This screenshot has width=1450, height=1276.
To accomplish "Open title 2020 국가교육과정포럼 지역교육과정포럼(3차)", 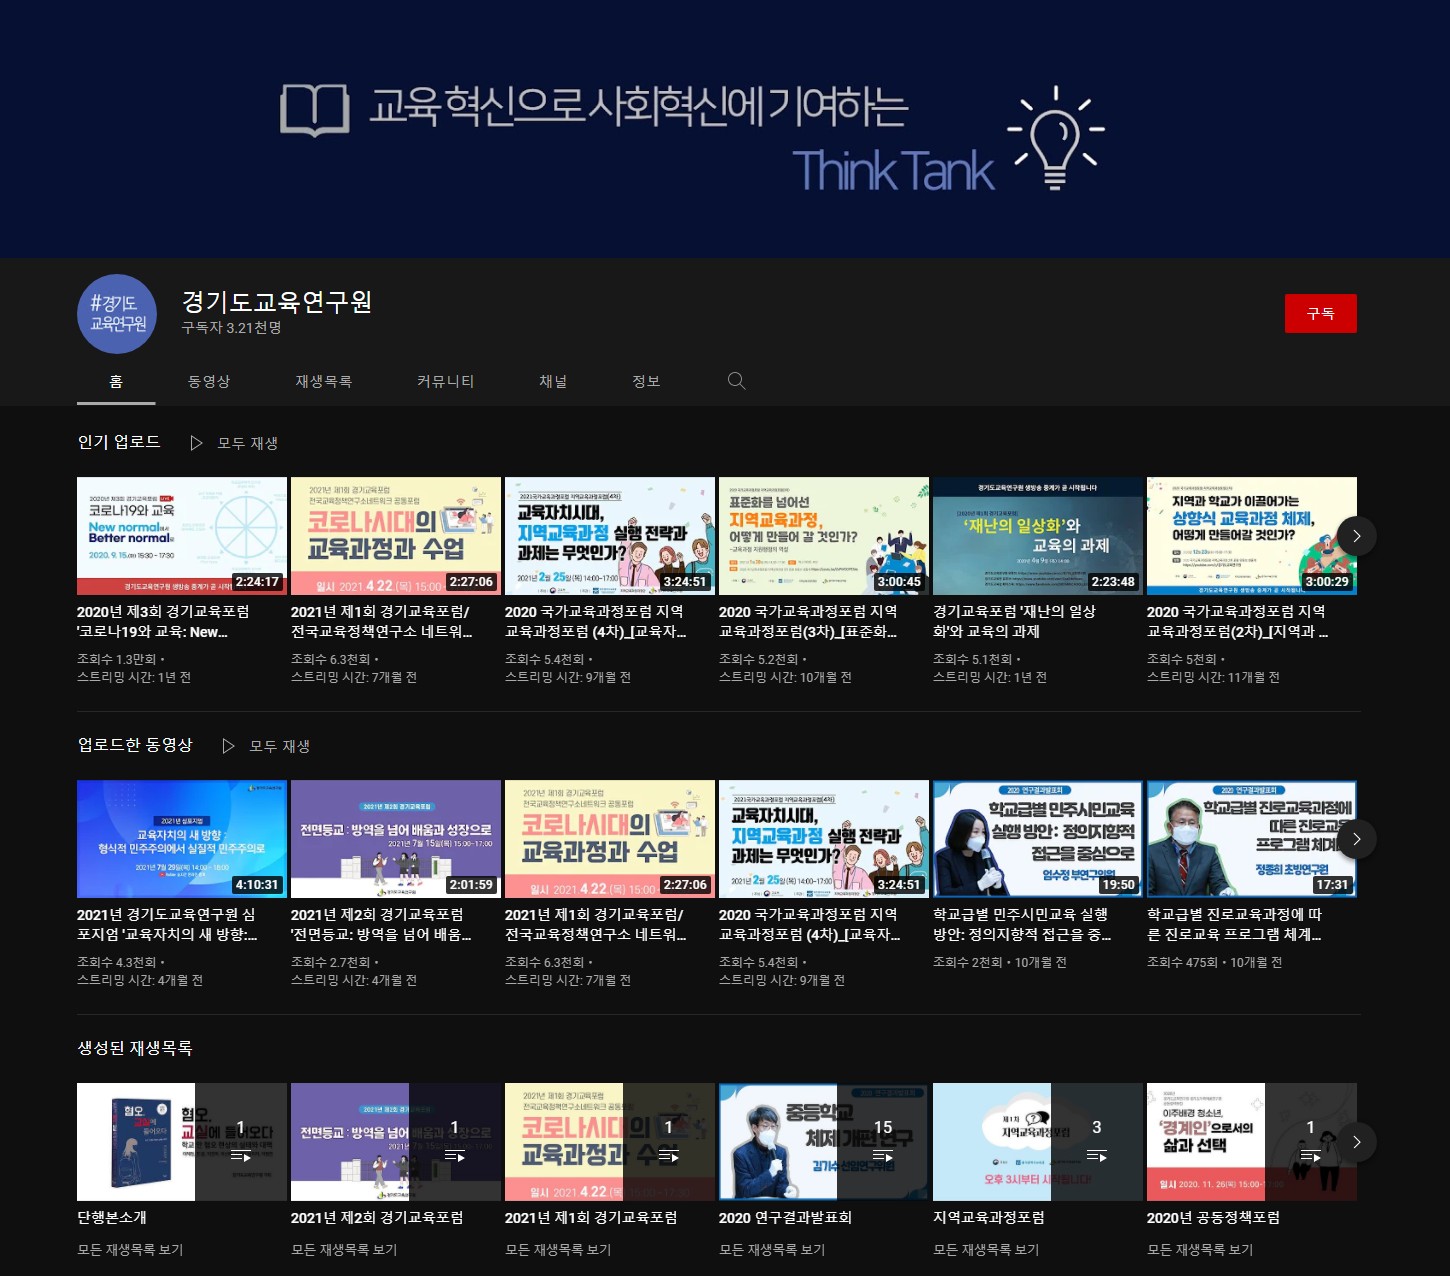I will click(808, 622).
